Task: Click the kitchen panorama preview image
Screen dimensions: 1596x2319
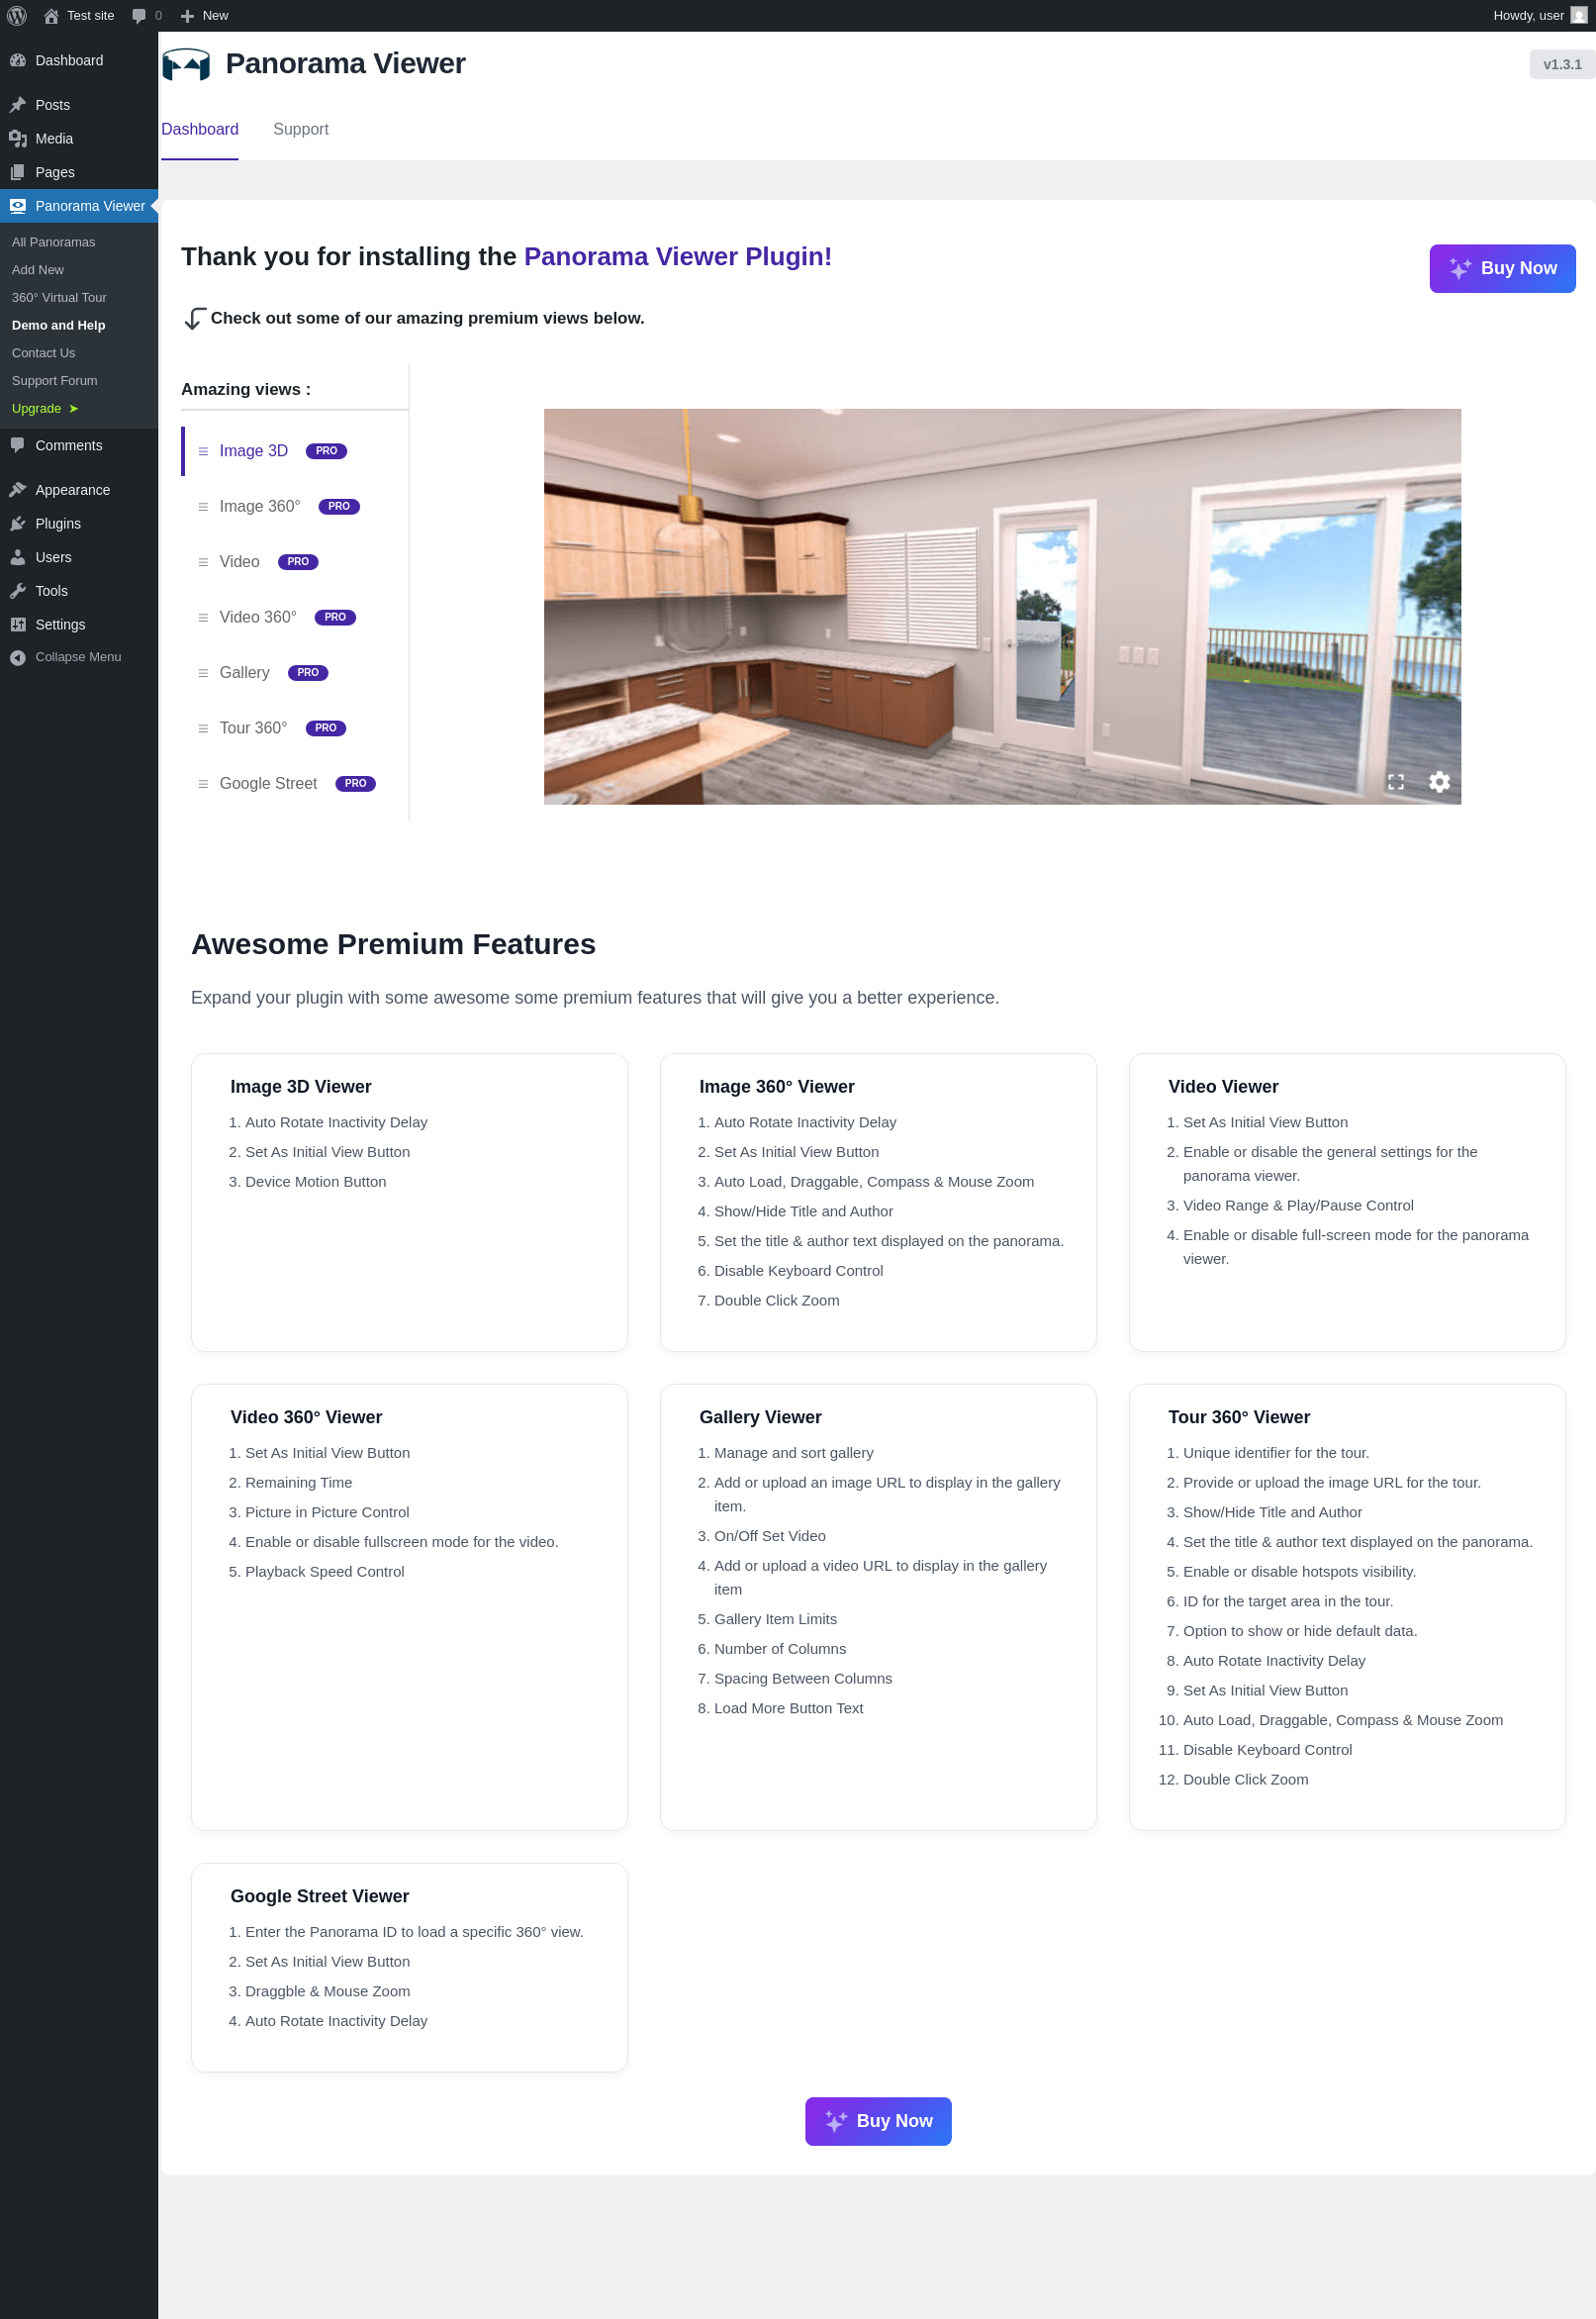Action: pos(1002,607)
